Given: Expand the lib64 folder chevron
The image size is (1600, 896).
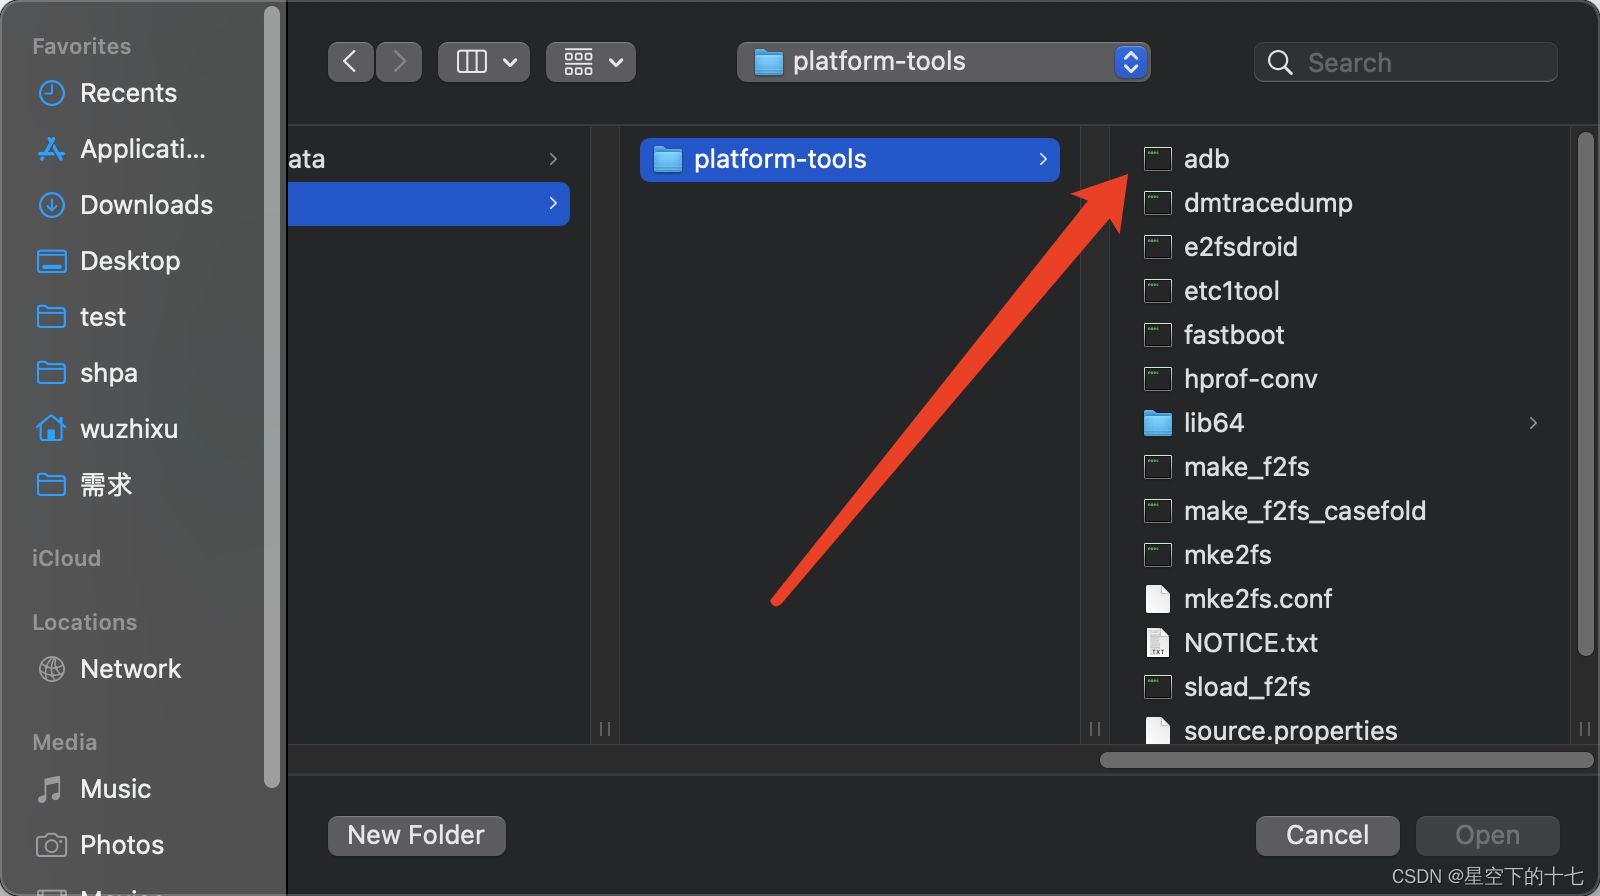Looking at the screenshot, I should (1533, 423).
